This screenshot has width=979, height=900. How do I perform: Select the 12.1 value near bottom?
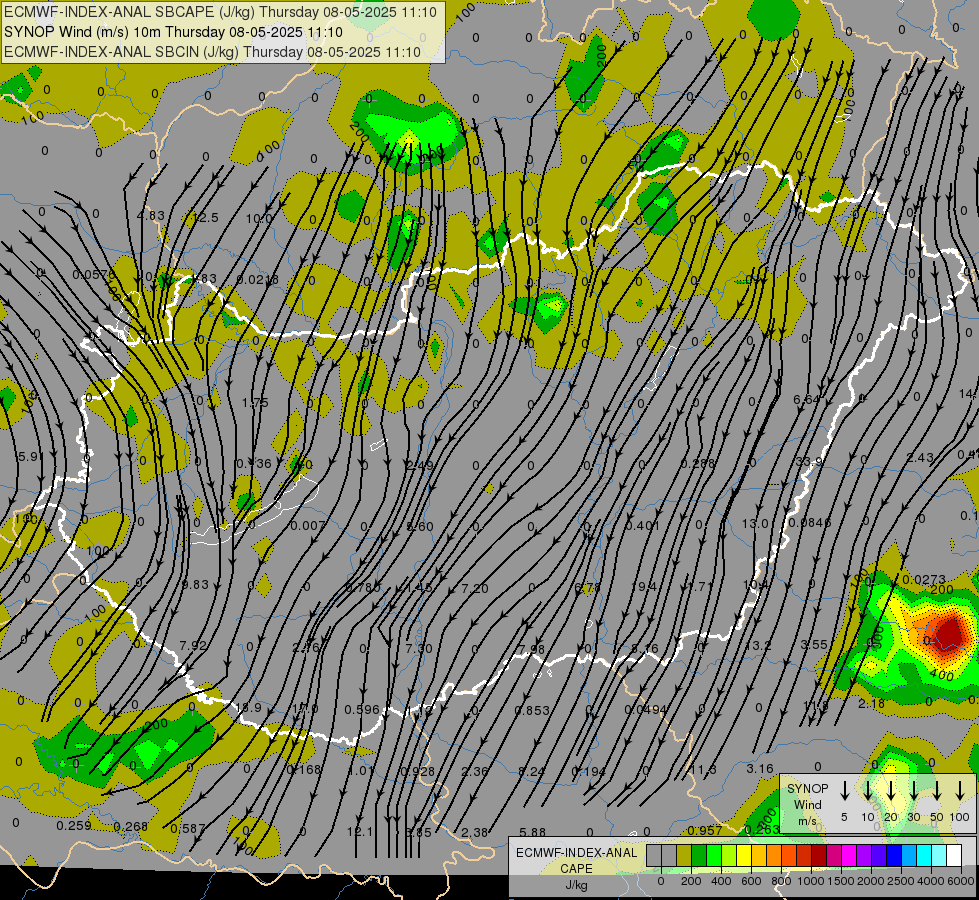(360, 832)
